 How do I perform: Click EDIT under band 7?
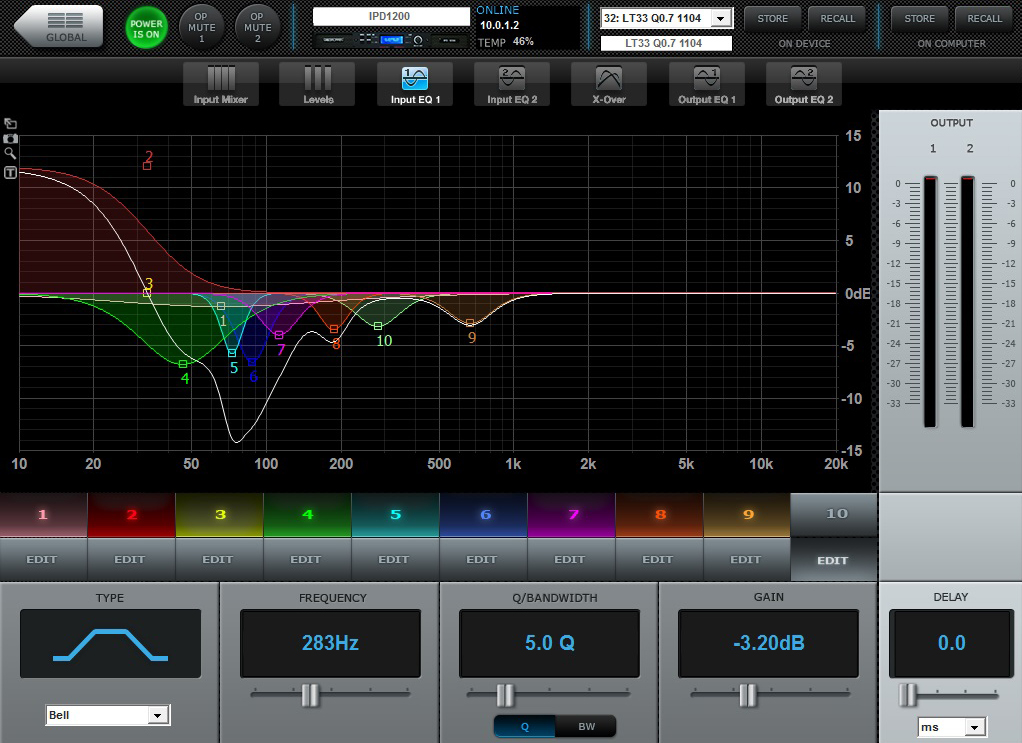[572, 559]
